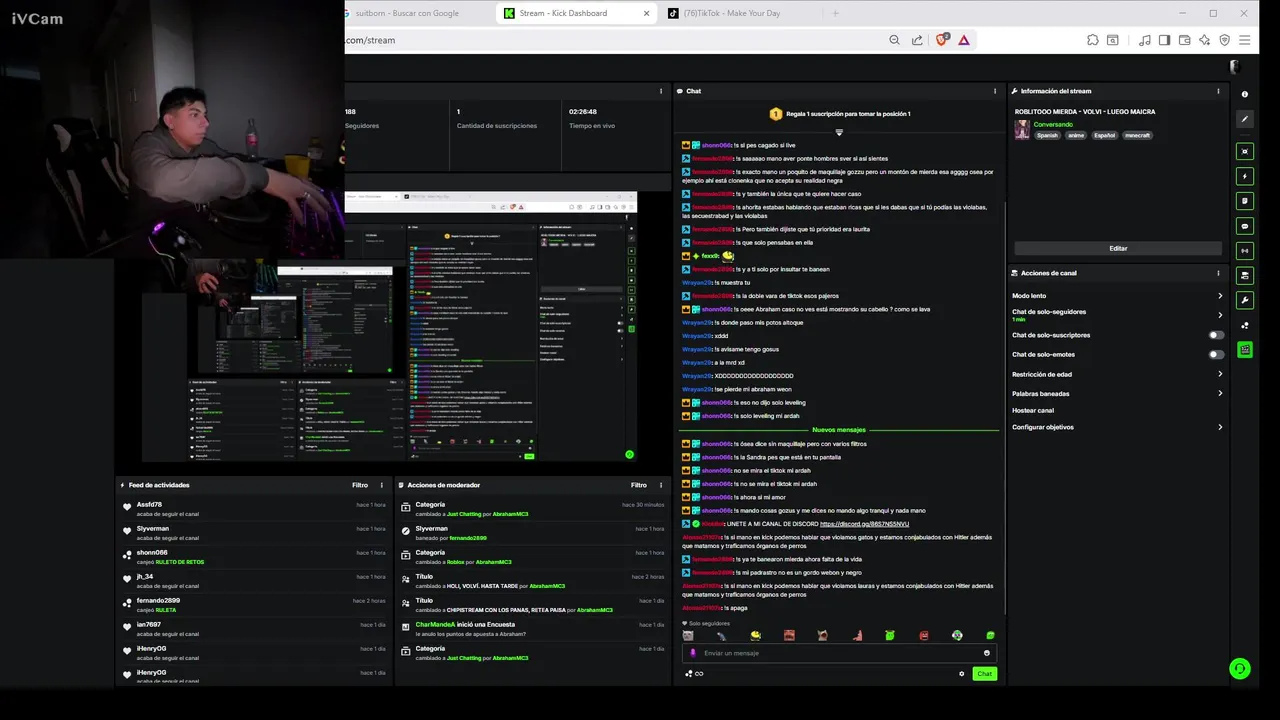Click Hostear canal
This screenshot has height=720, width=1280.
[1033, 410]
